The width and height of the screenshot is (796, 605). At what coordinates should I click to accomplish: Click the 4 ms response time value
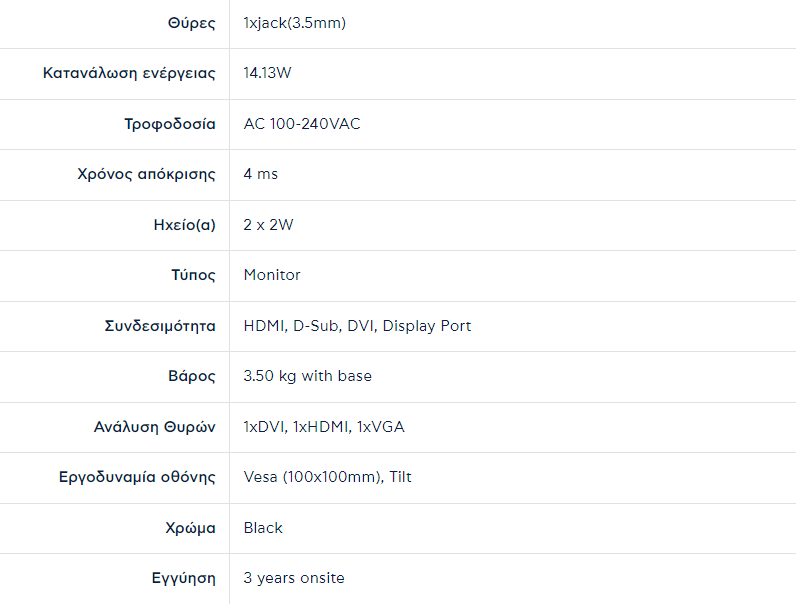[x=260, y=174]
